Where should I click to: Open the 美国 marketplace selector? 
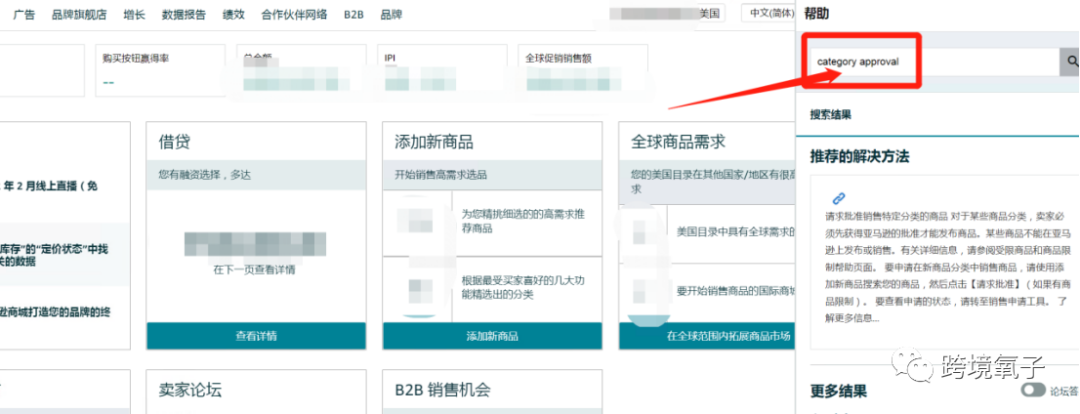[x=709, y=13]
